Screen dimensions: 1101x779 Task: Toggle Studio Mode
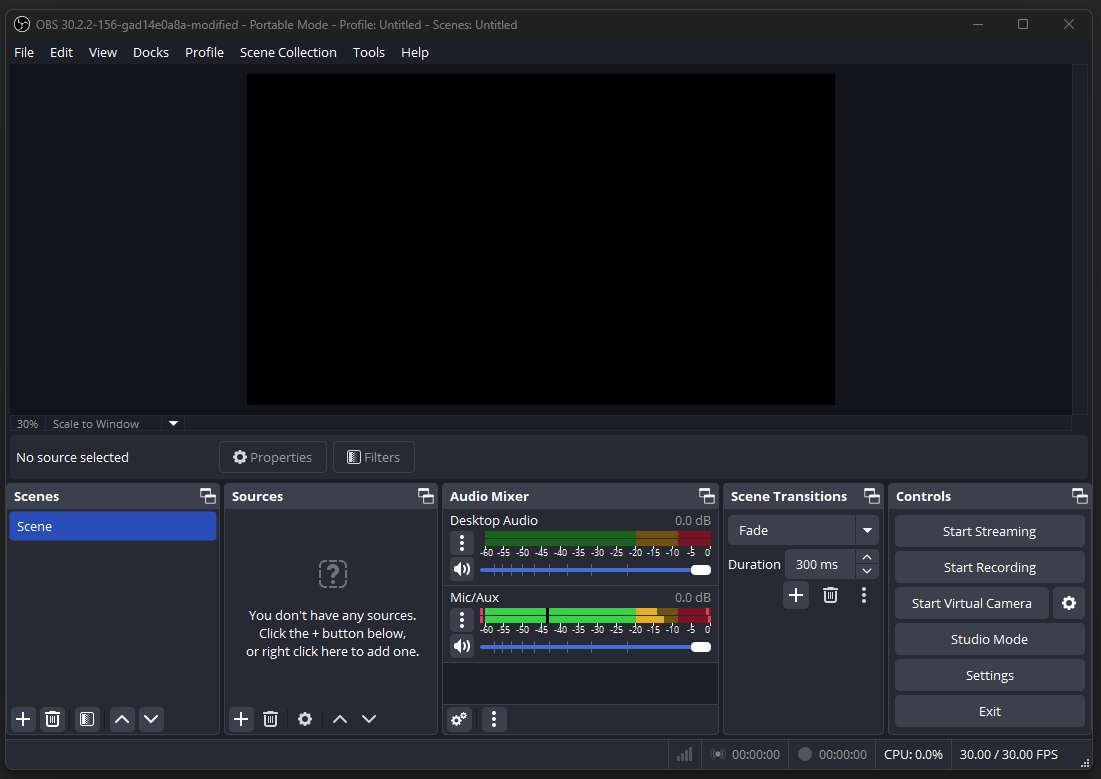click(989, 639)
